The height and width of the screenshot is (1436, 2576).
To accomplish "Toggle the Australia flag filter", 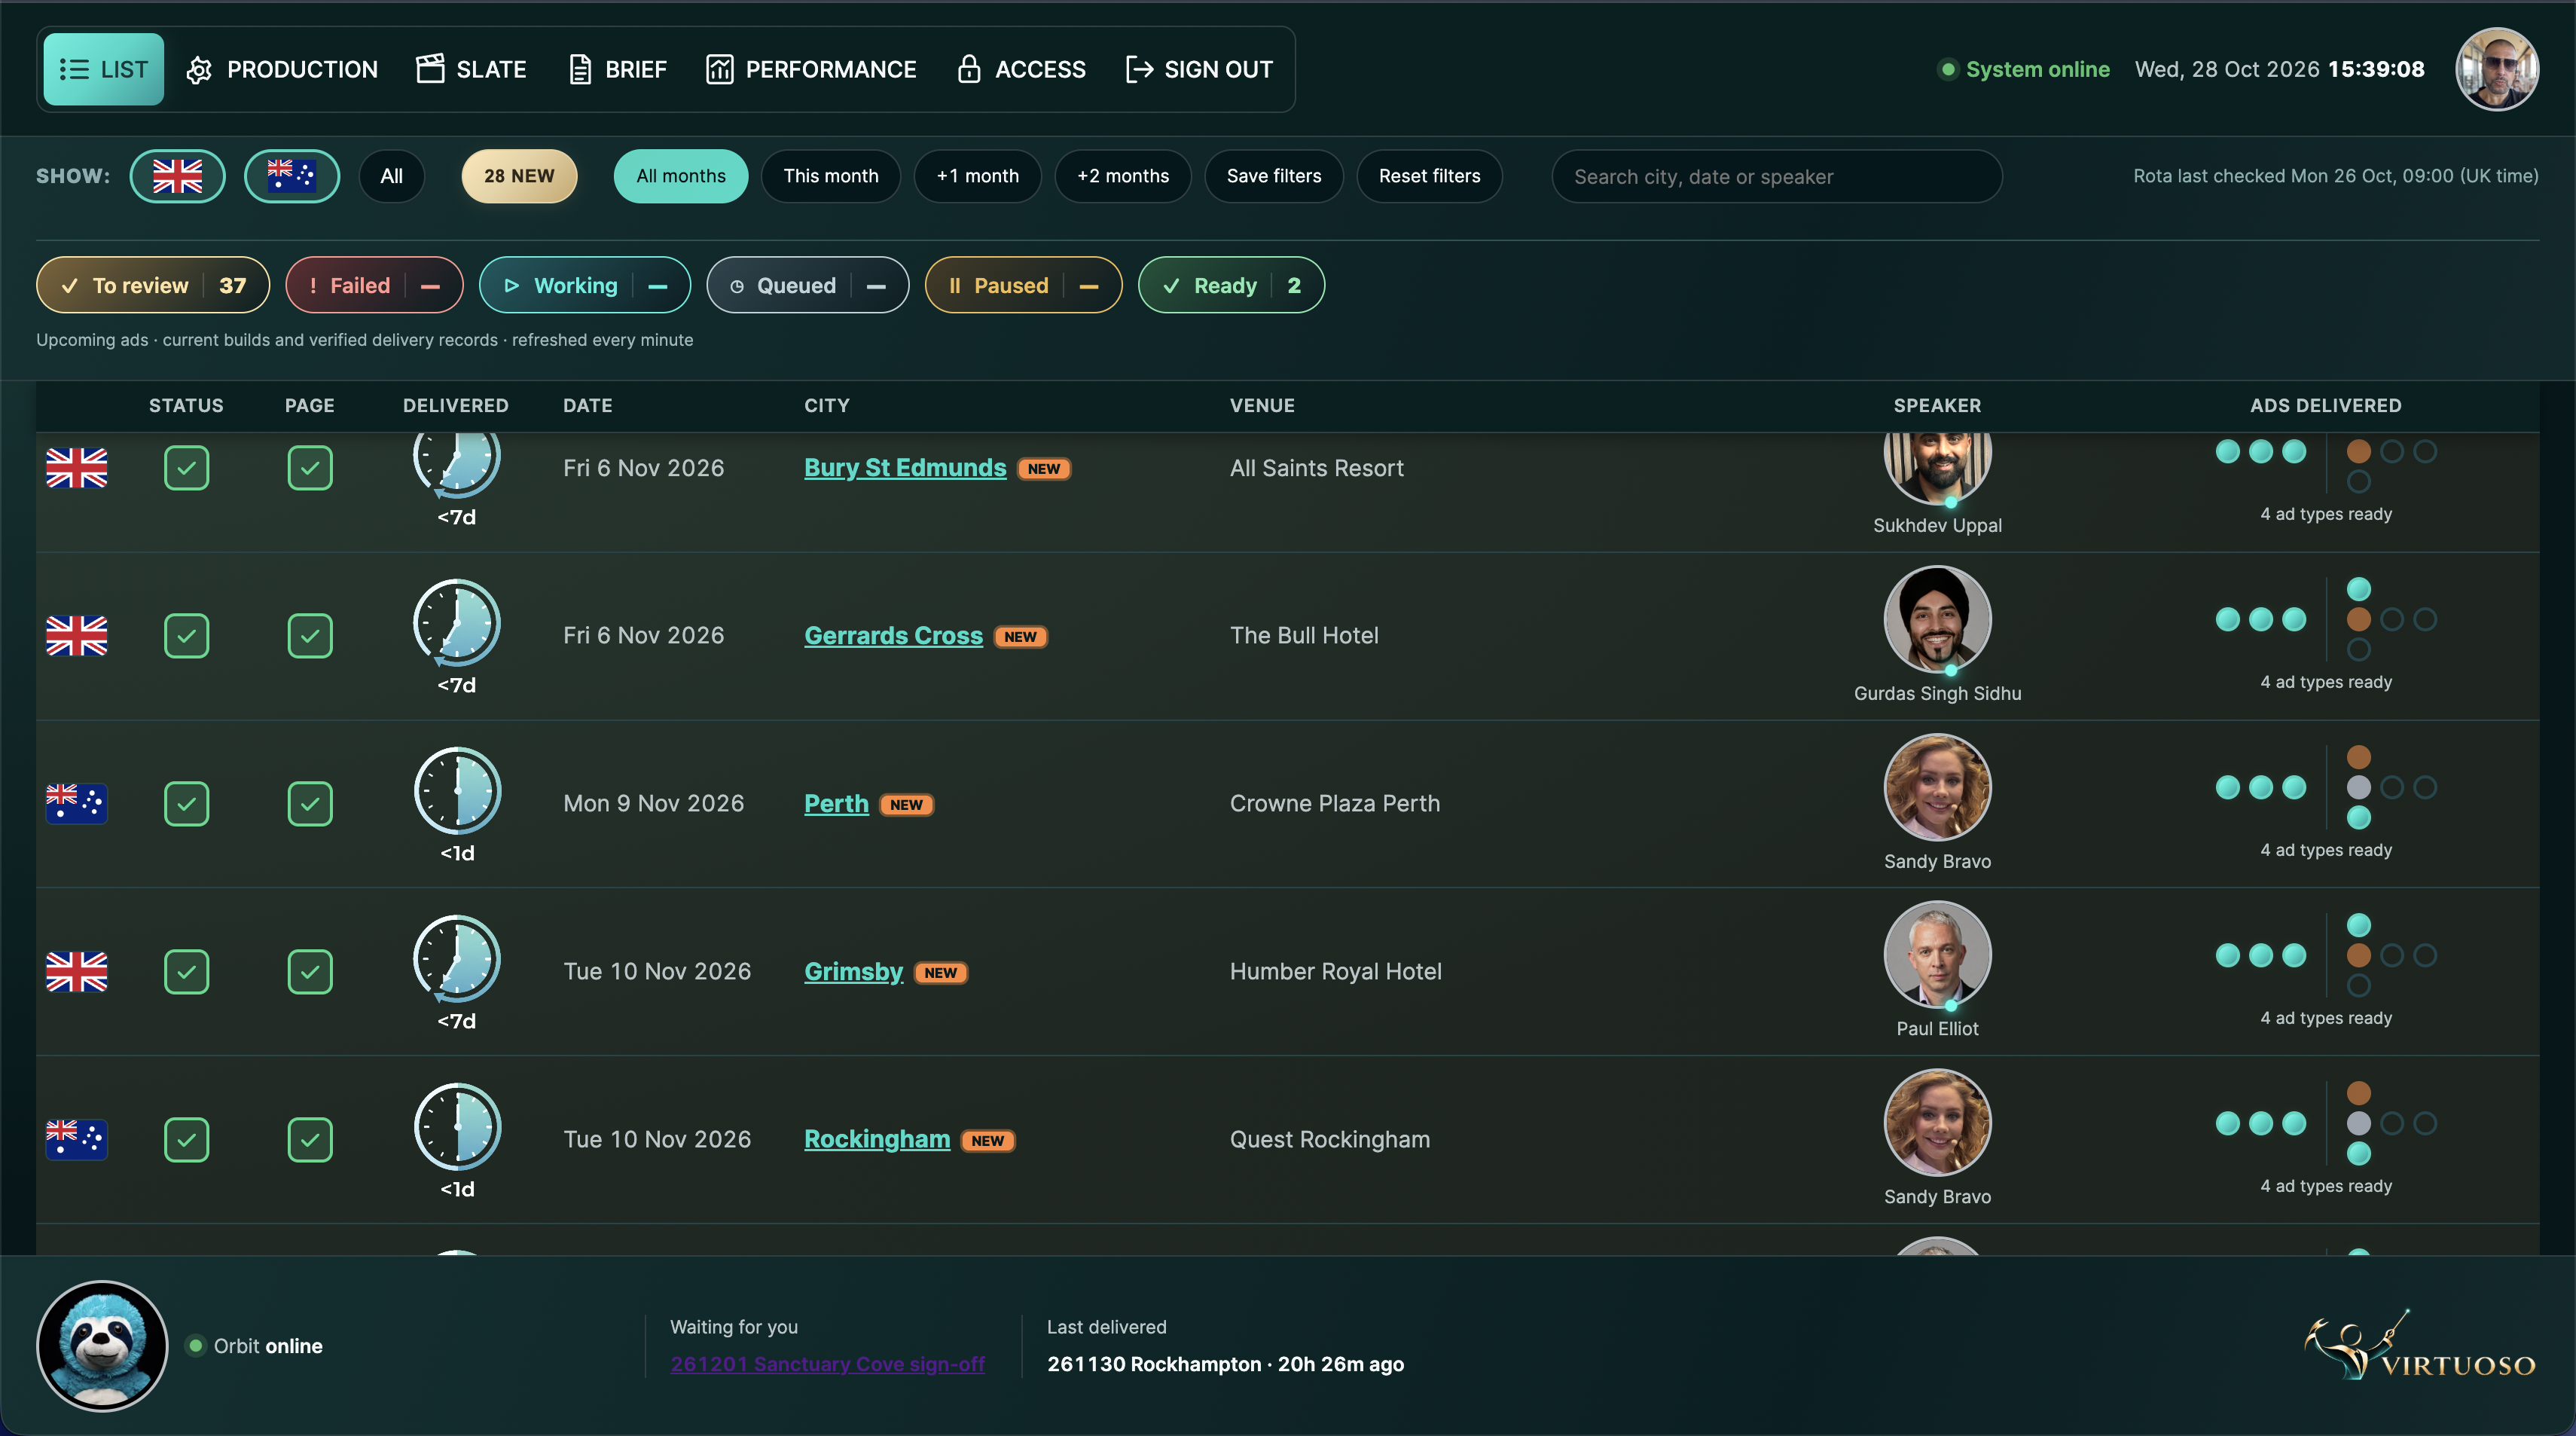I will point(292,176).
